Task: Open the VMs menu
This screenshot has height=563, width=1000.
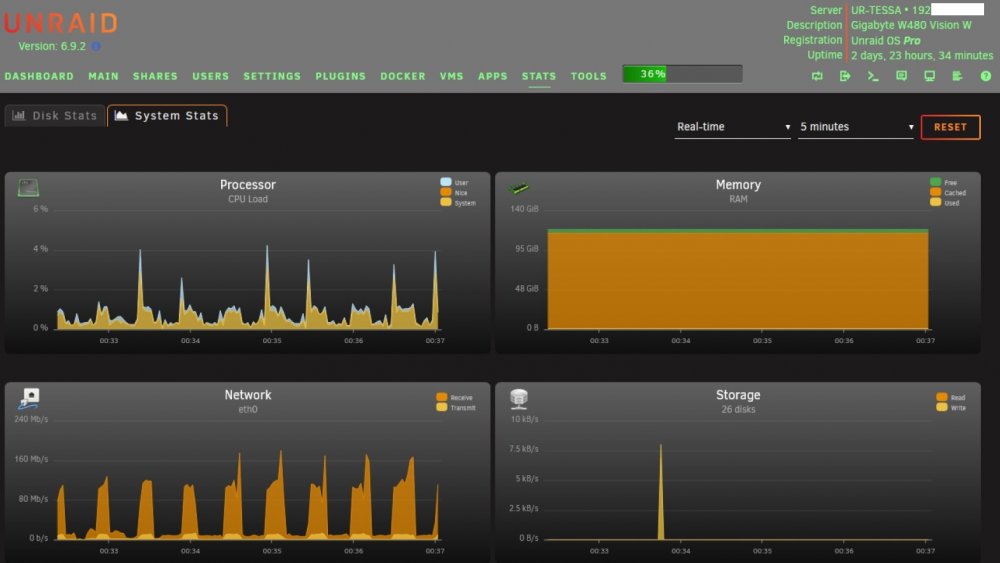Action: [452, 76]
